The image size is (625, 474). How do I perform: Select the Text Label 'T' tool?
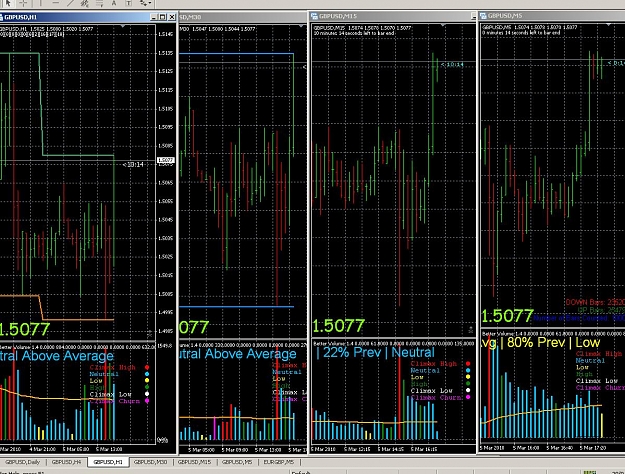pyautogui.click(x=128, y=3)
